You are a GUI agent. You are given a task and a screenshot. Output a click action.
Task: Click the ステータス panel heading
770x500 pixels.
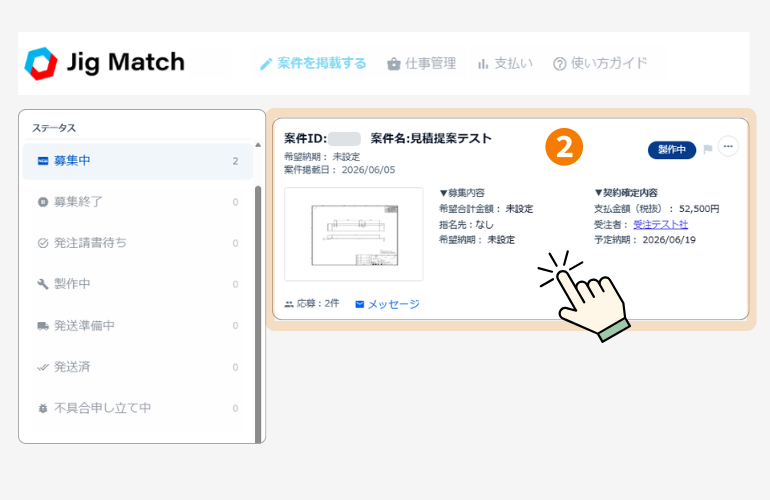(x=54, y=128)
